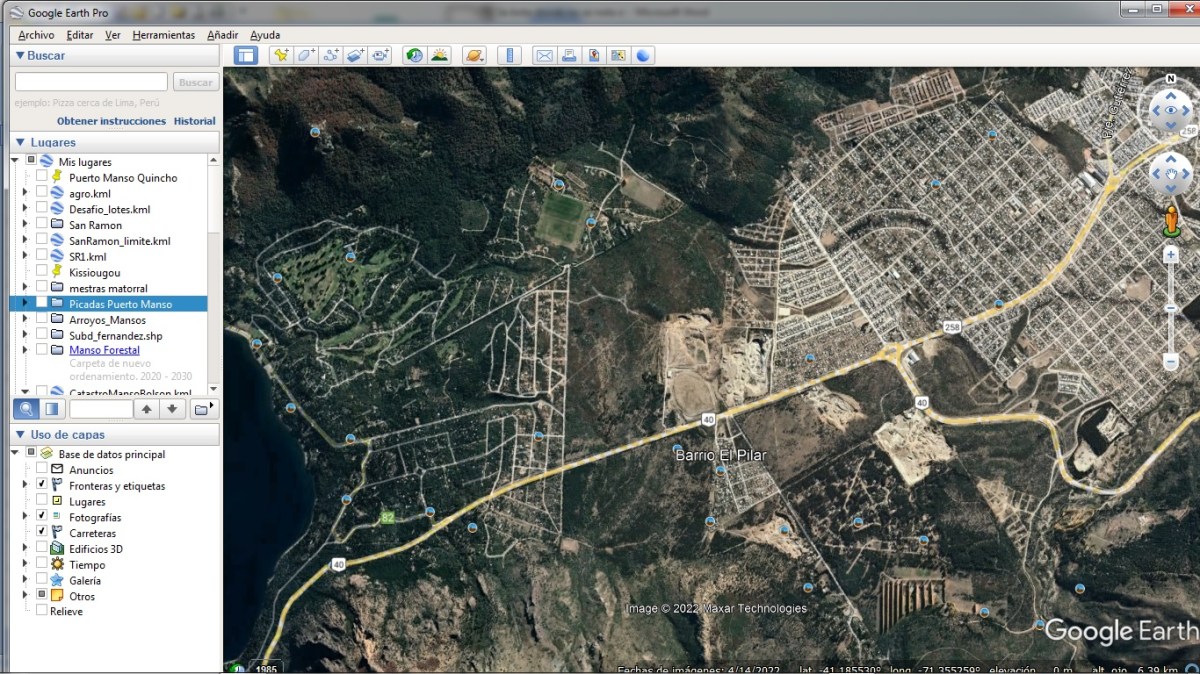Screen dimensions: 1200x674
Task: Click the email envelope toolbar icon
Action: pos(544,56)
